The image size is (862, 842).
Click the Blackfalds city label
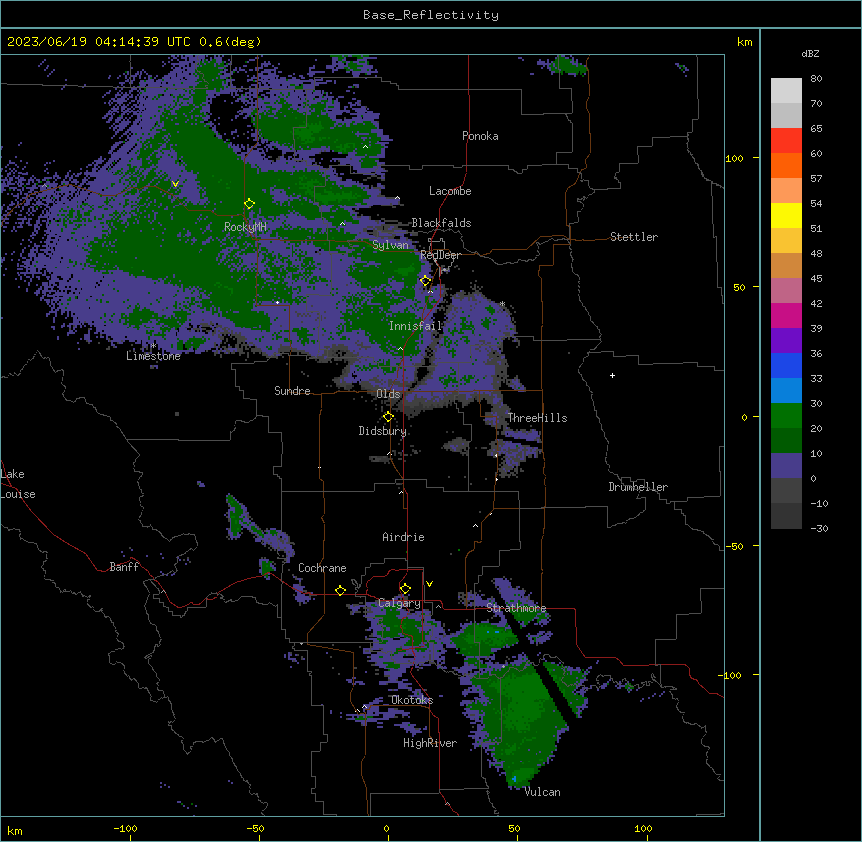point(441,223)
